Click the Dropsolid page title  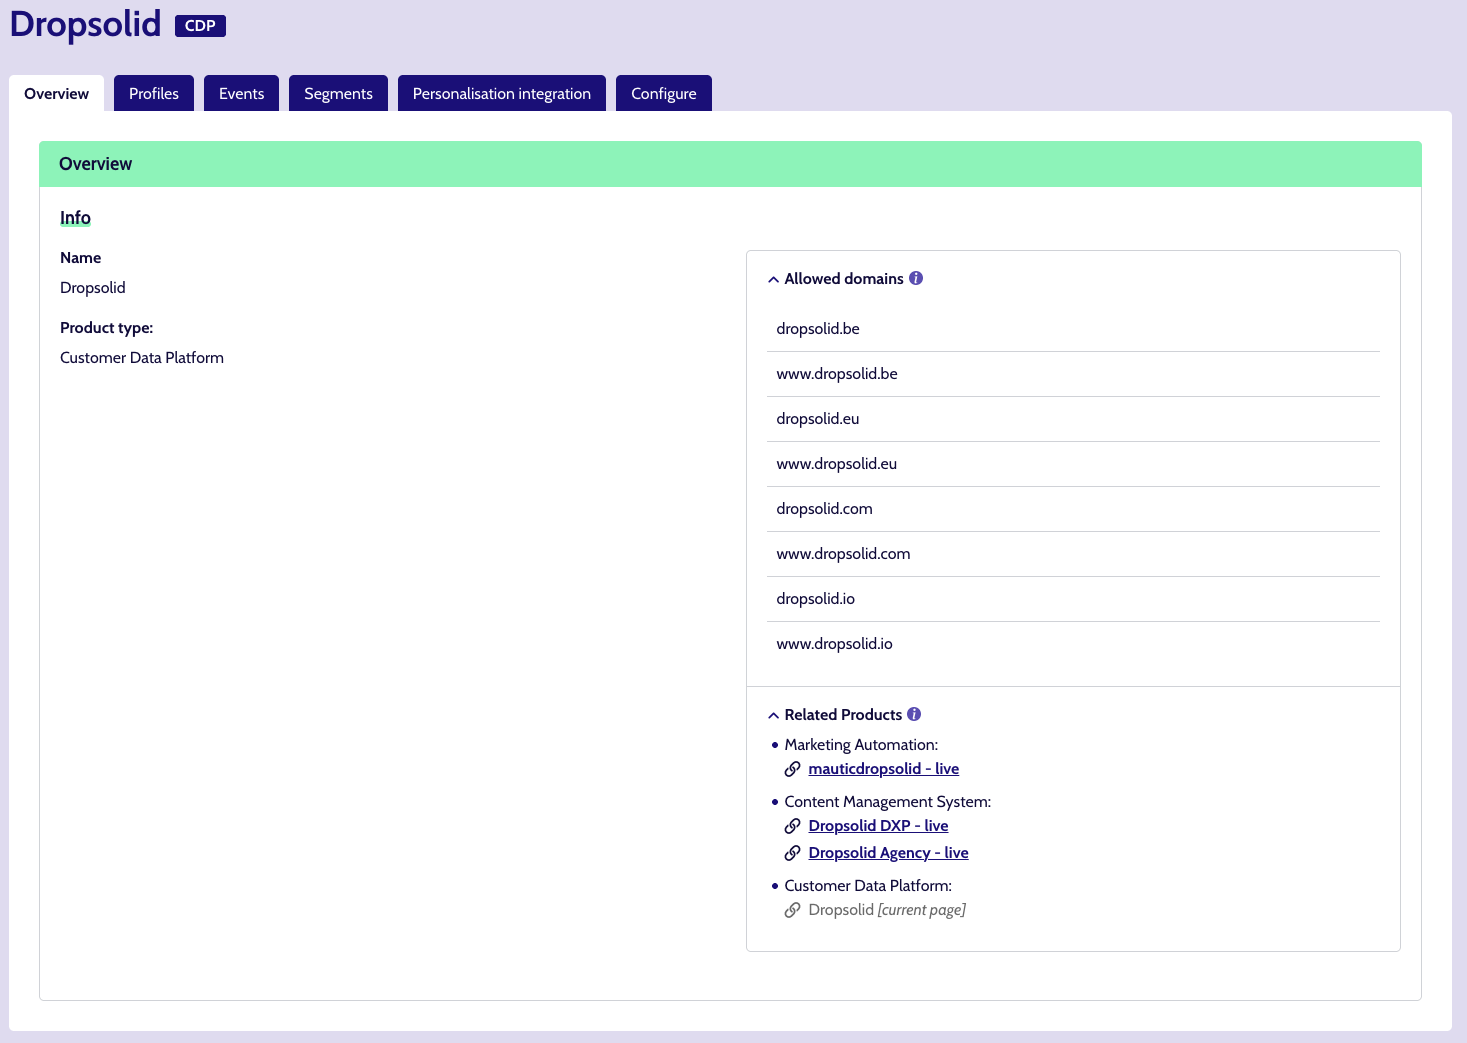click(x=86, y=24)
